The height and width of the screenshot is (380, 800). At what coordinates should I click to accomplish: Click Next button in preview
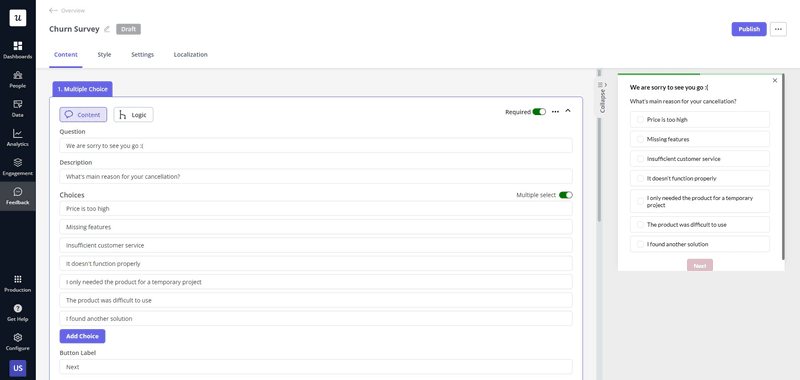(699, 266)
